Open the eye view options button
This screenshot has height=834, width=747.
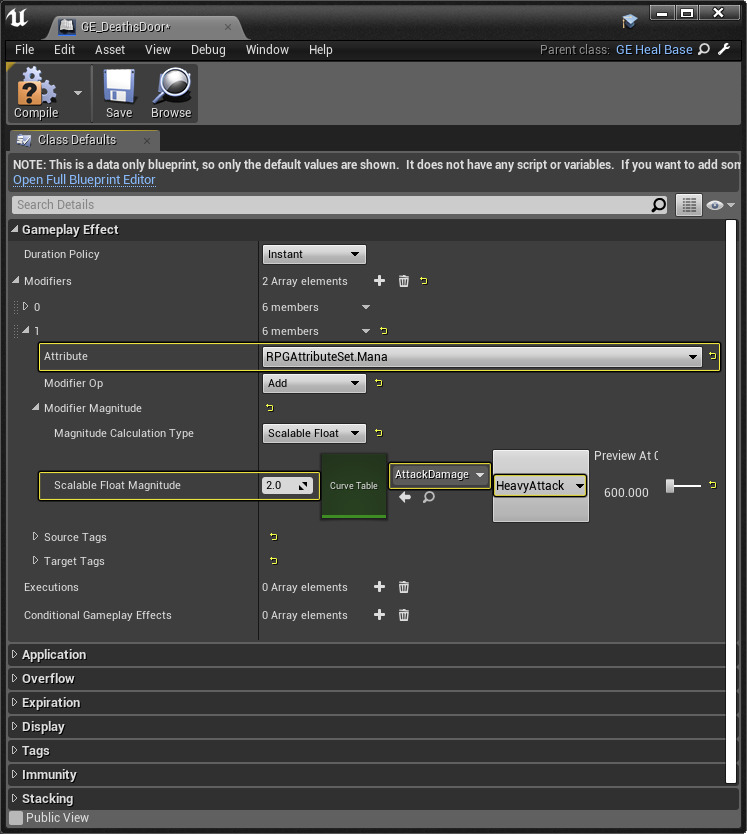720,205
